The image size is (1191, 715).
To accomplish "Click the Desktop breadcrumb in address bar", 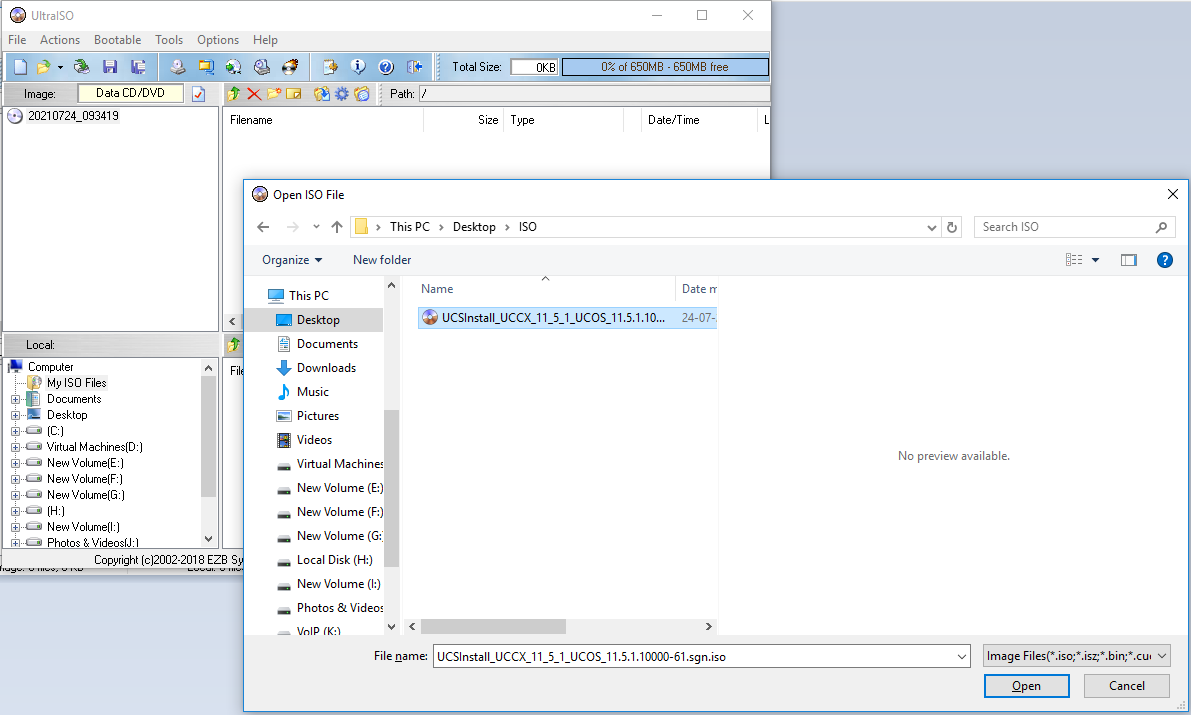I will 474,227.
